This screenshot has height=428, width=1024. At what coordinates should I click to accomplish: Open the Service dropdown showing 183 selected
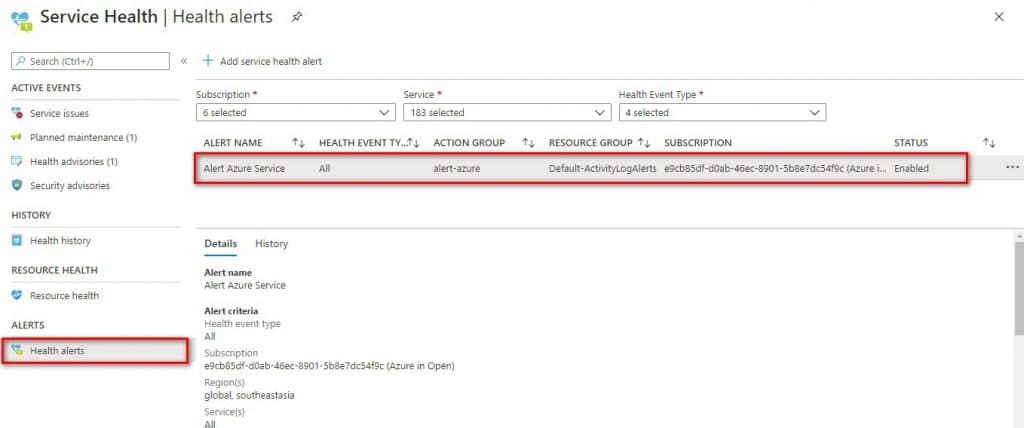(x=507, y=112)
